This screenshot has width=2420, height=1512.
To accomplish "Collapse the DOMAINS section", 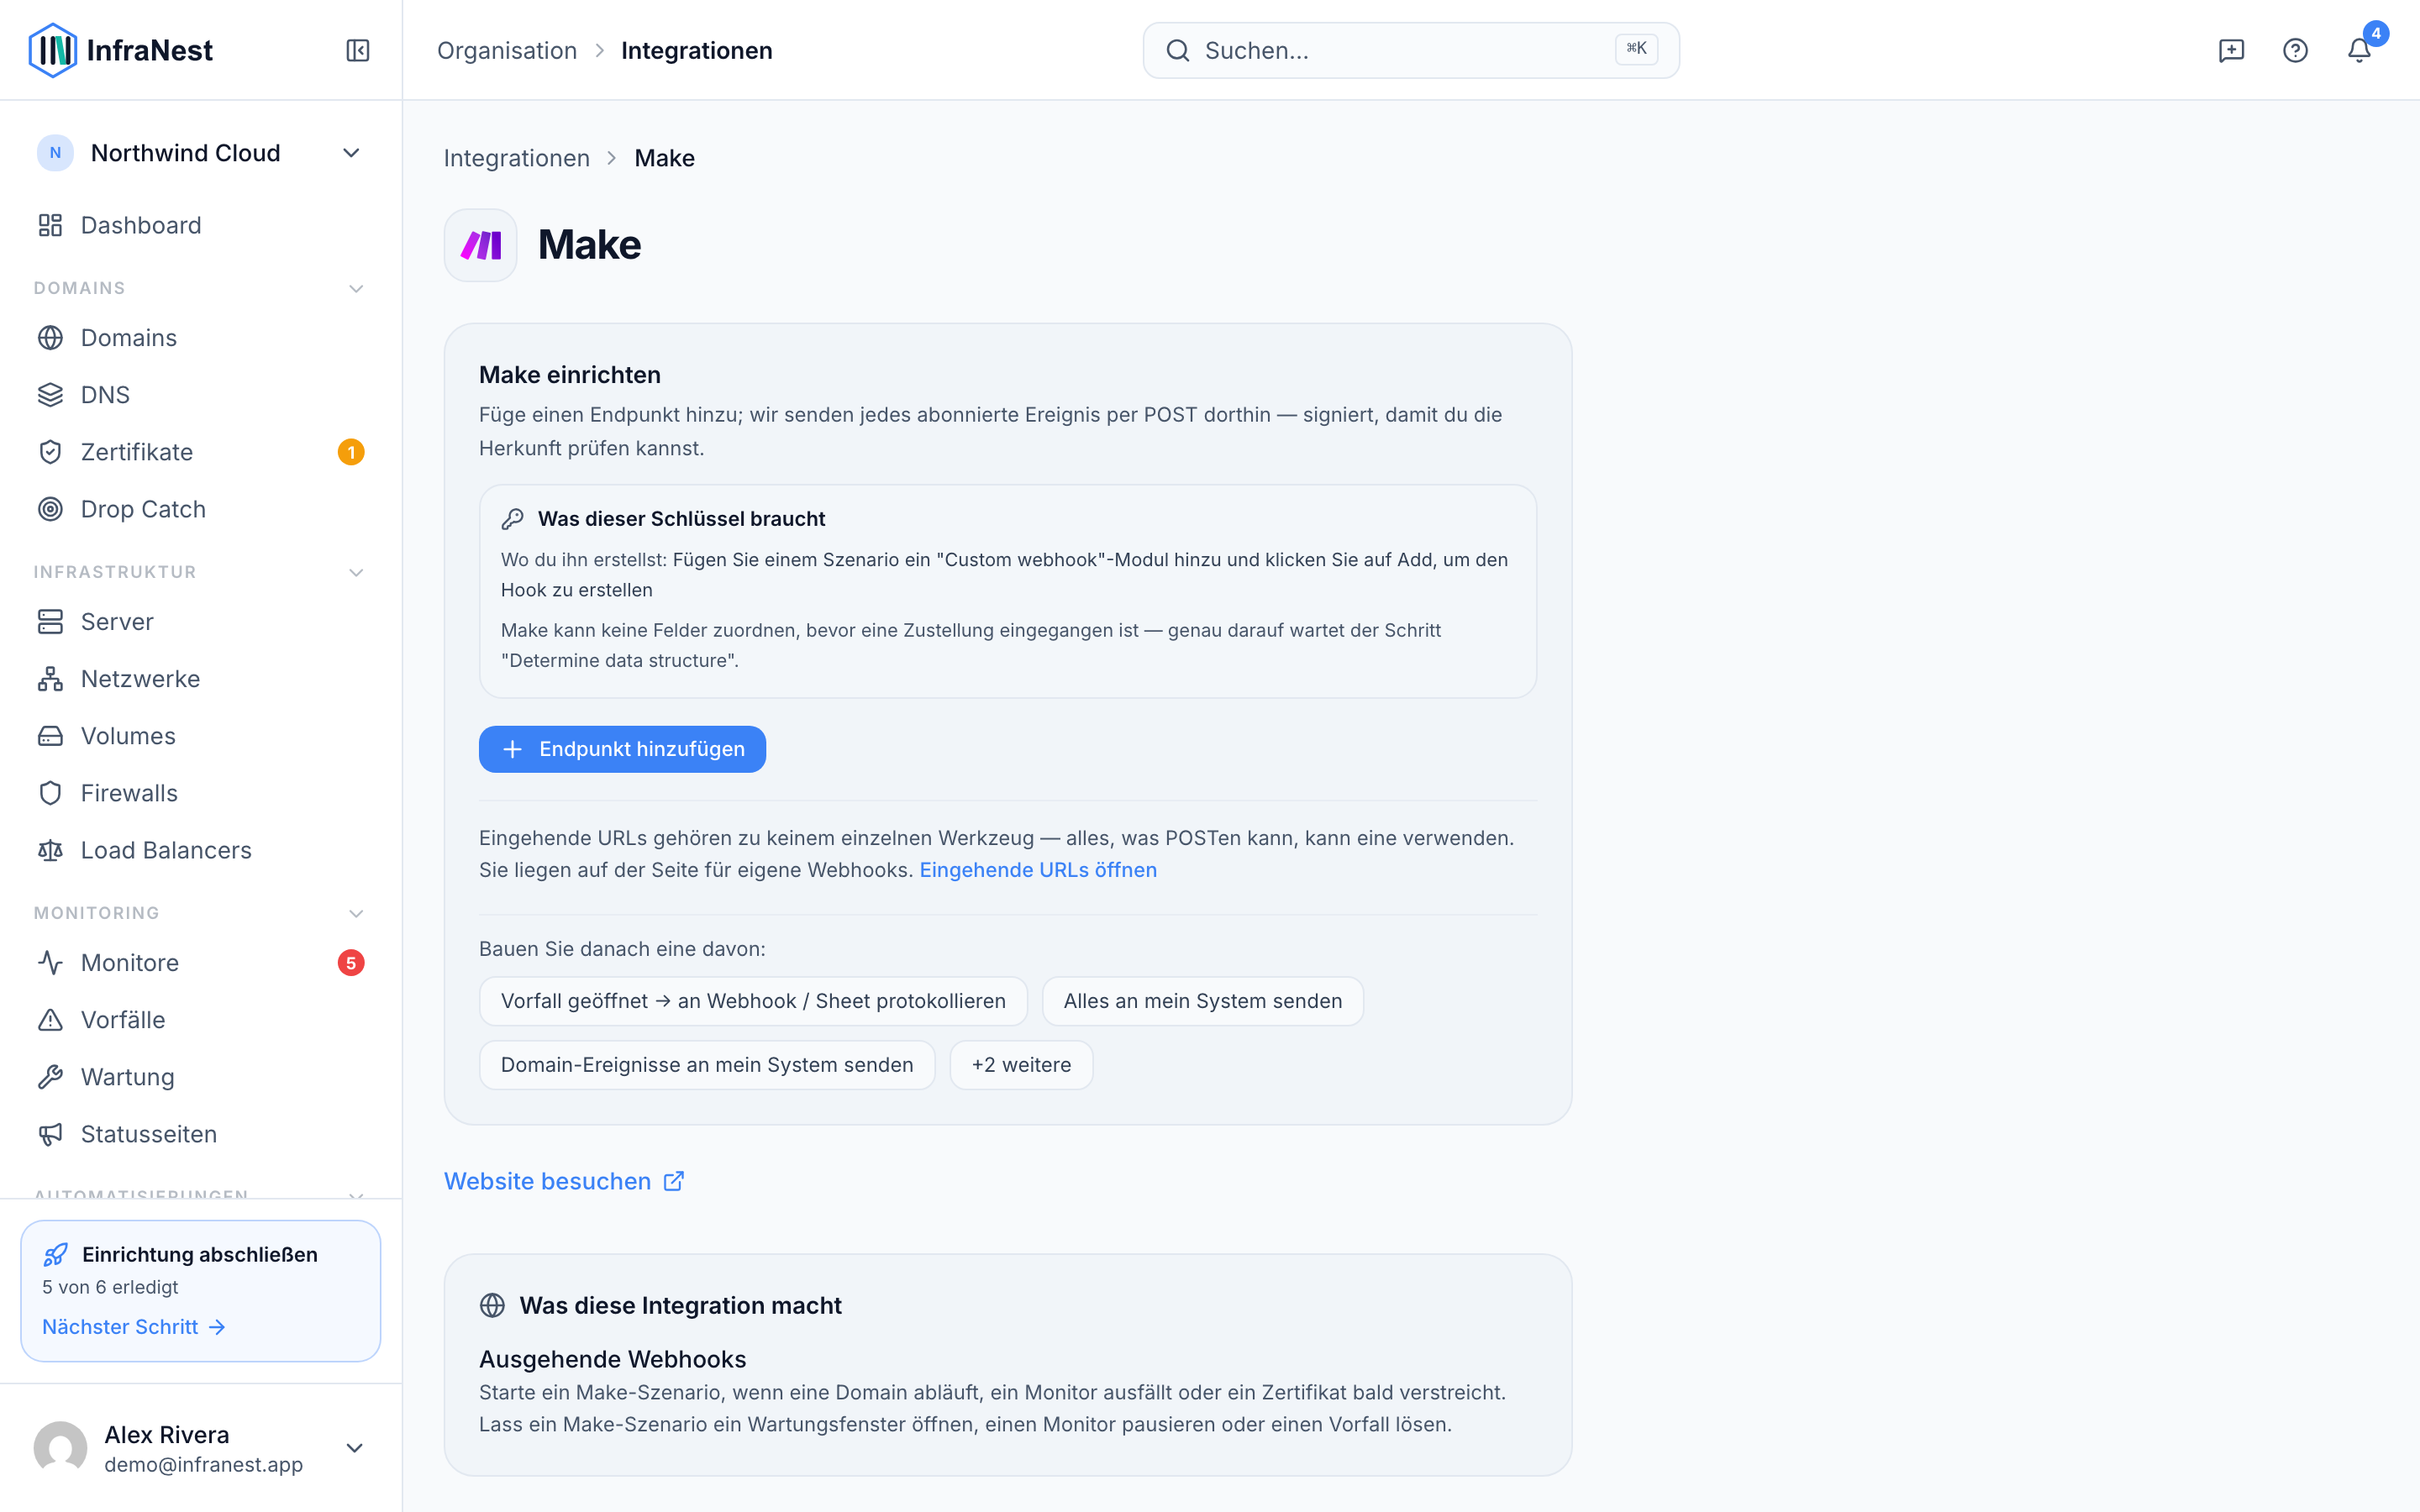I will pyautogui.click(x=356, y=289).
